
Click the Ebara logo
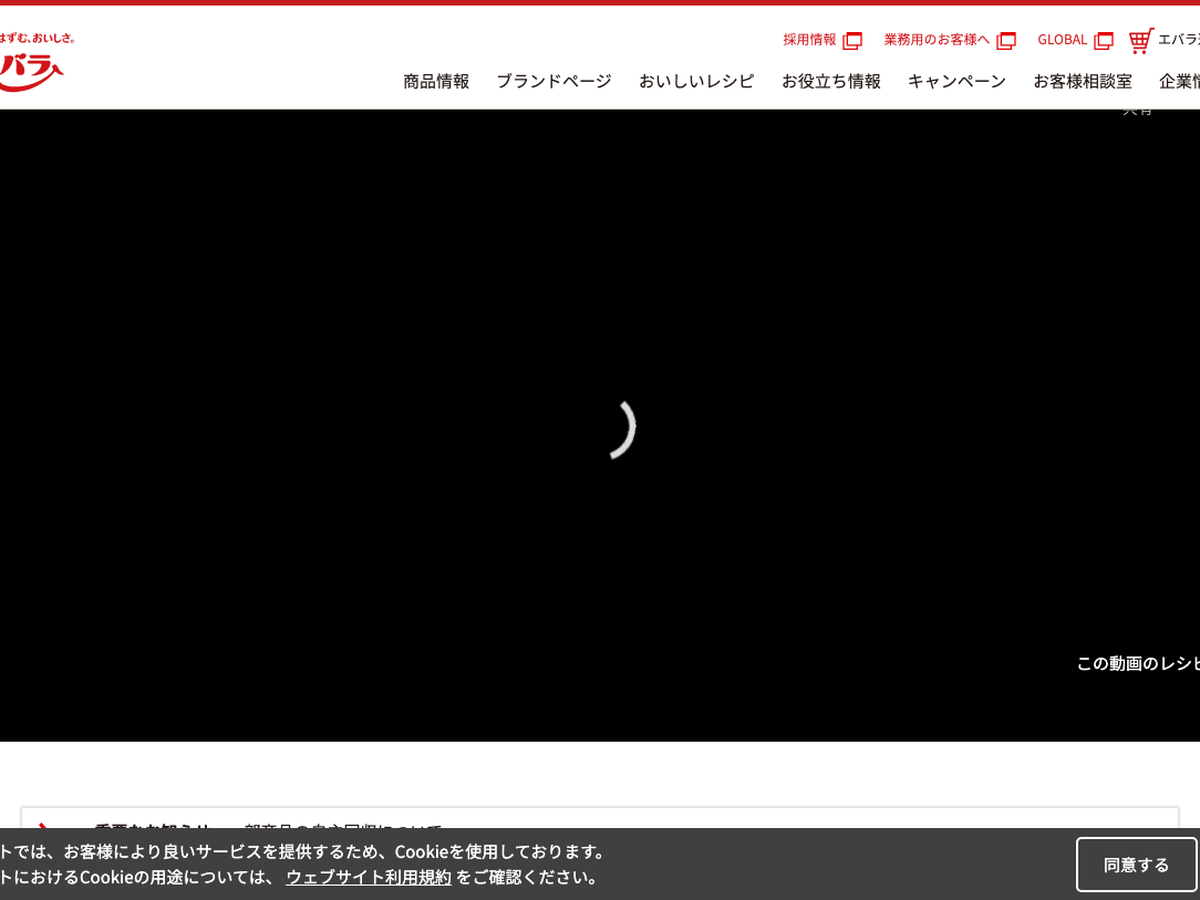pos(30,62)
